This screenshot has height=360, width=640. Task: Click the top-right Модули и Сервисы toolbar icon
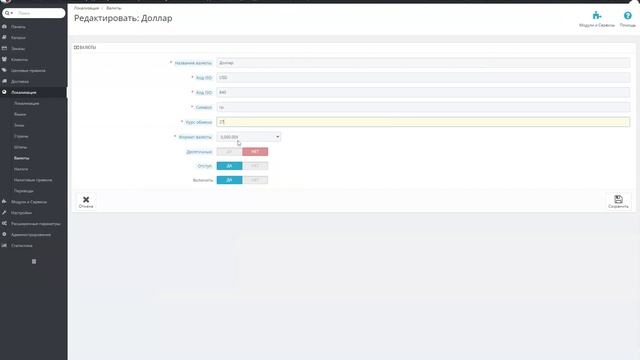coord(597,16)
